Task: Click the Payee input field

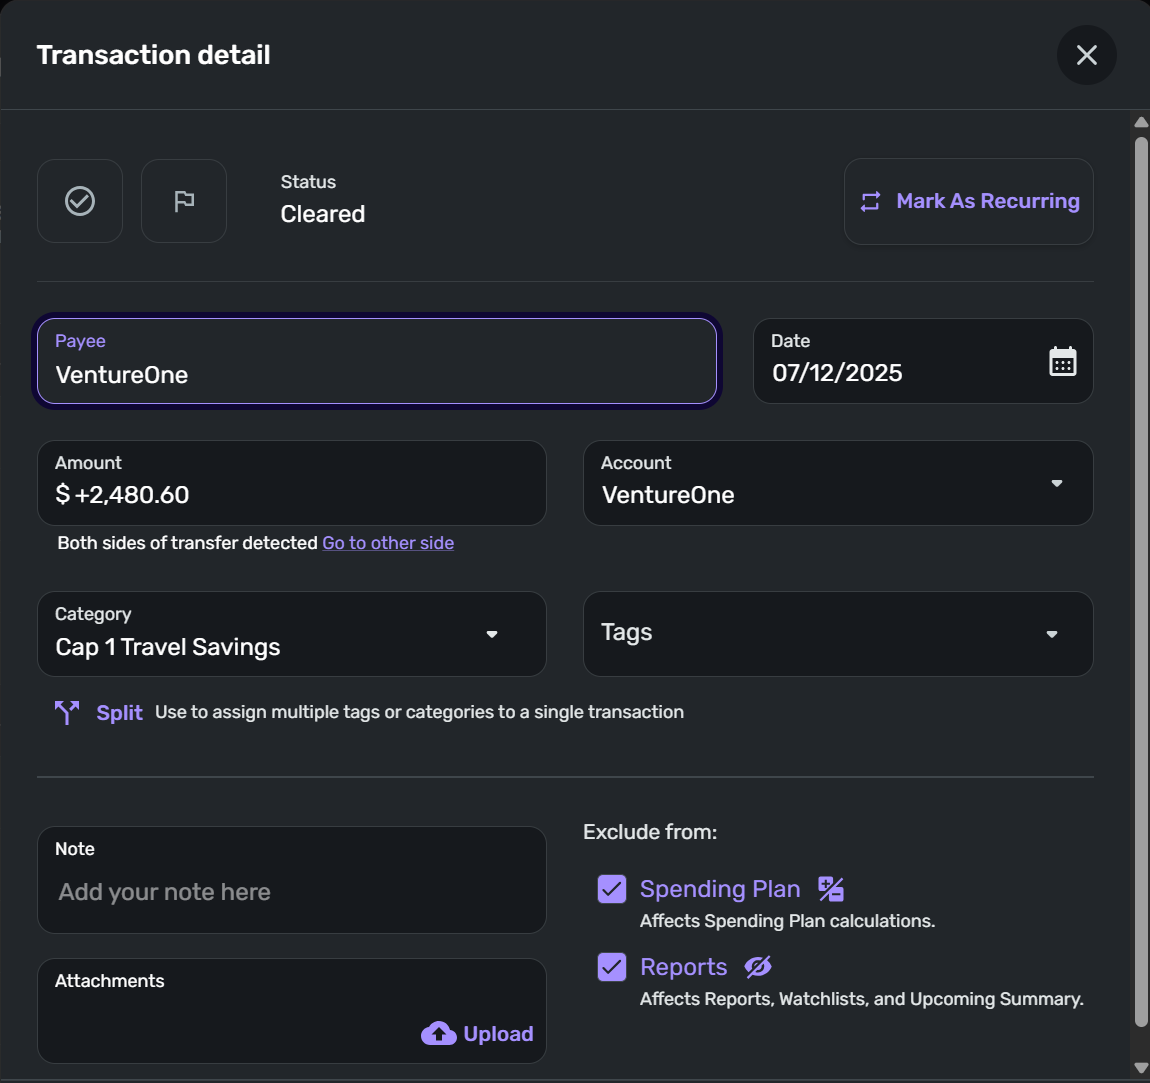Action: click(376, 374)
